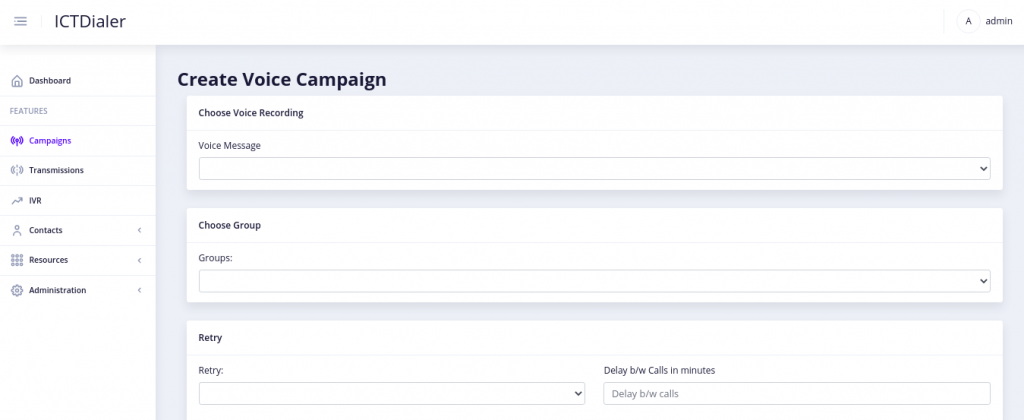Click the ICTDialer logo link
The width and height of the screenshot is (1024, 420).
pyautogui.click(x=90, y=22)
